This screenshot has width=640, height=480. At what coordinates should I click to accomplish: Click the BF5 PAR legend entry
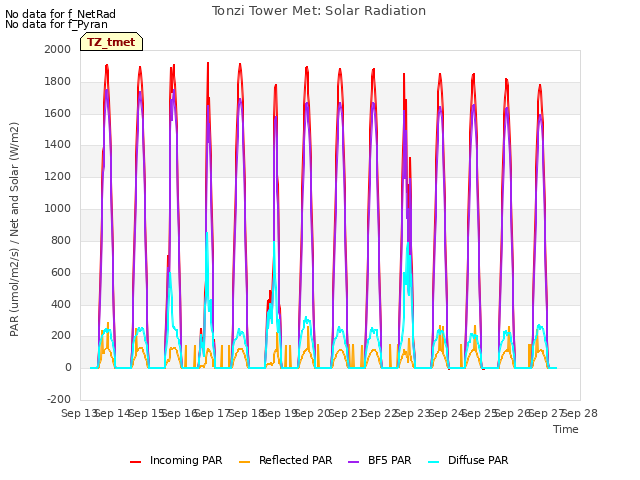point(379,460)
